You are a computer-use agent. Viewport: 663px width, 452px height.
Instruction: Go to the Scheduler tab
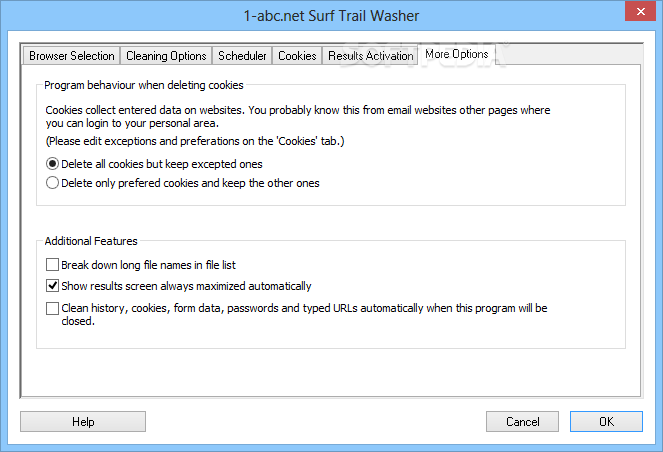click(242, 56)
